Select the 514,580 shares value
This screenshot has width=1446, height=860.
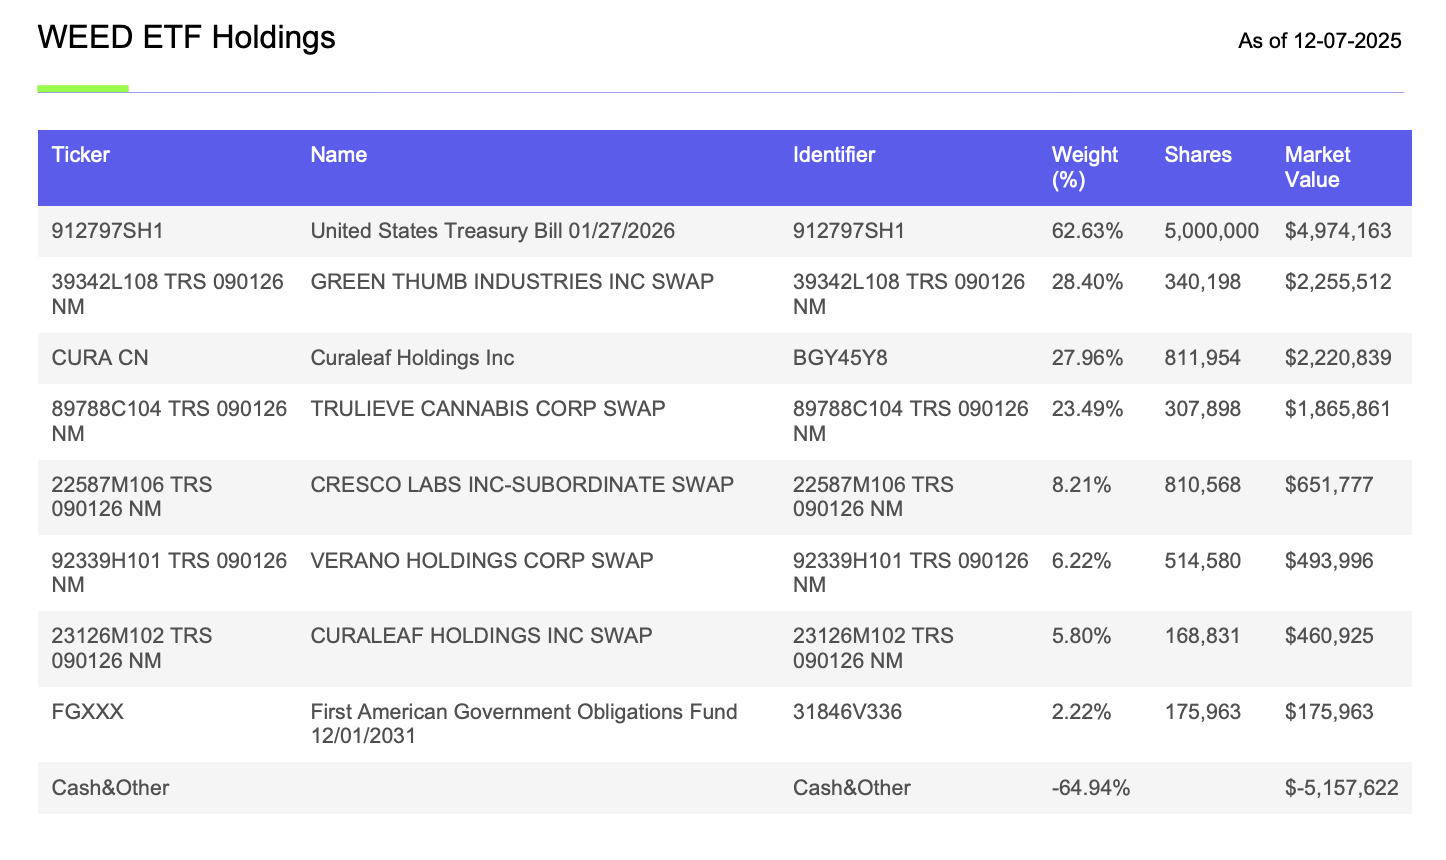point(1202,561)
